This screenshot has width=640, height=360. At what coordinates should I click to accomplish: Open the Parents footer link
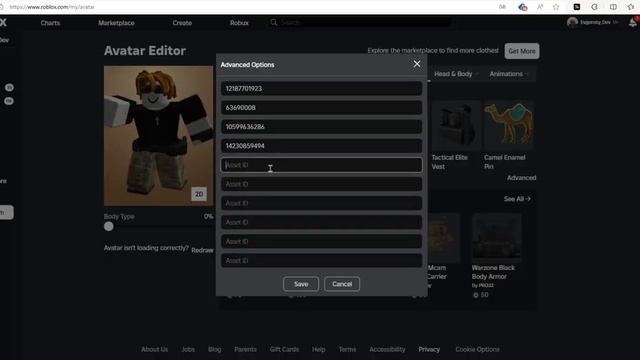tap(245, 349)
